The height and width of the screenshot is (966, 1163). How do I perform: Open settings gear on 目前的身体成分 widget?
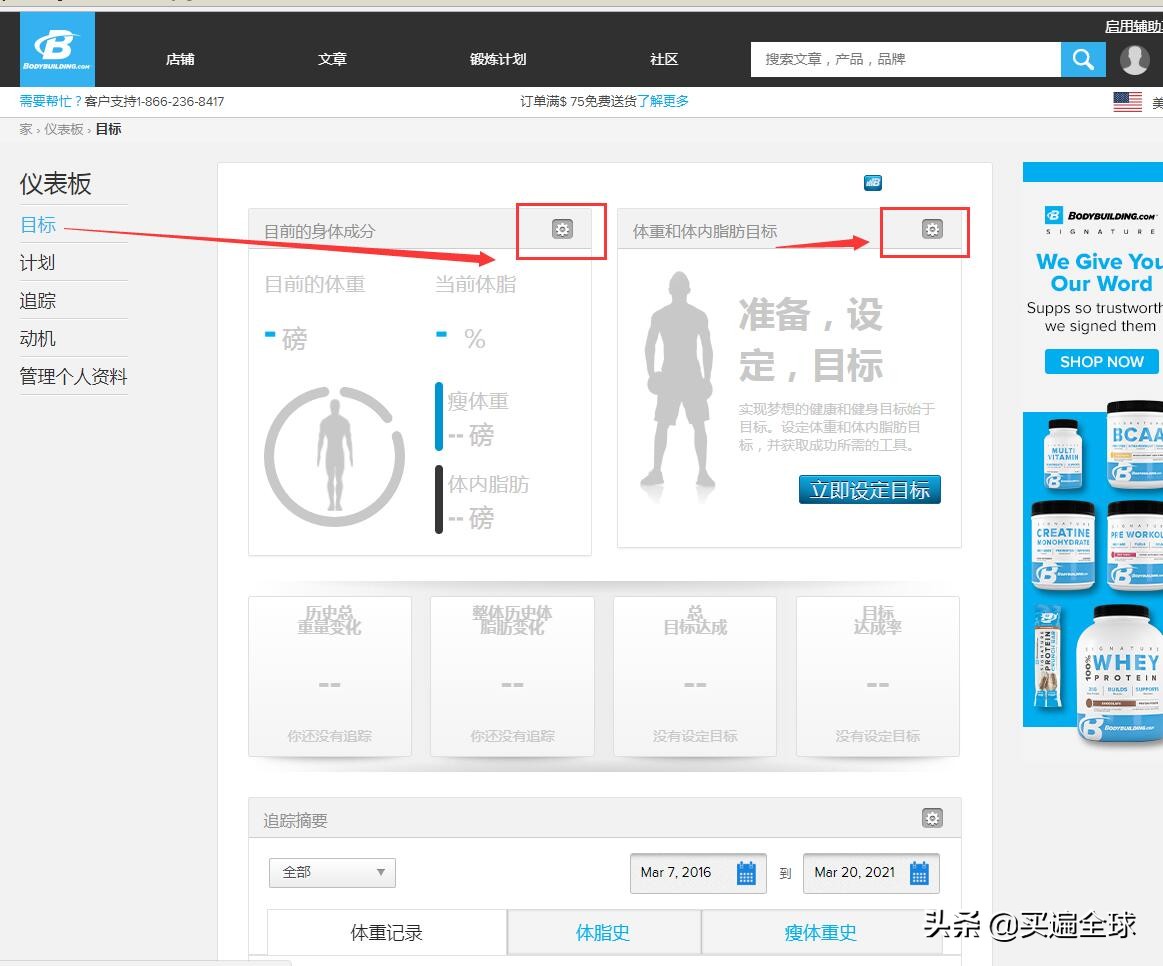[x=561, y=229]
